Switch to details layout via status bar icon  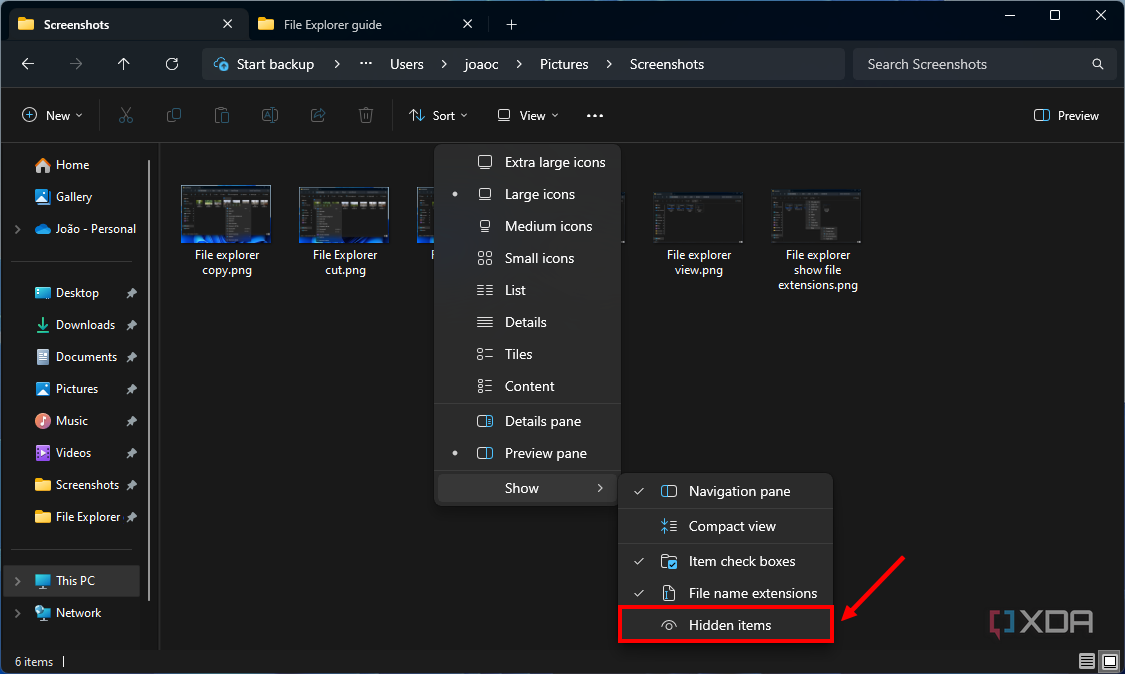[x=1086, y=661]
